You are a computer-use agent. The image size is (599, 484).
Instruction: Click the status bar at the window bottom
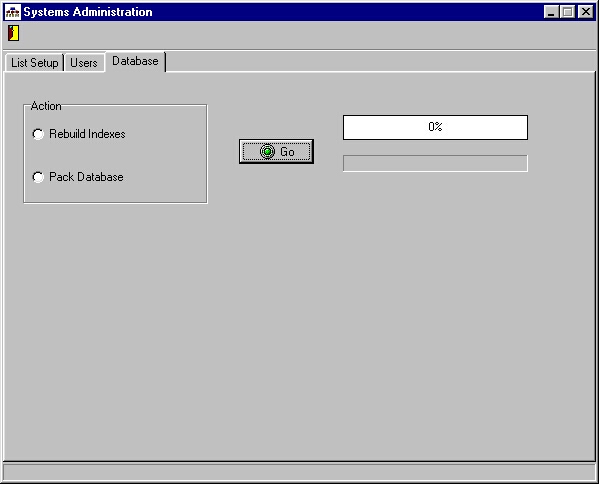click(x=299, y=473)
